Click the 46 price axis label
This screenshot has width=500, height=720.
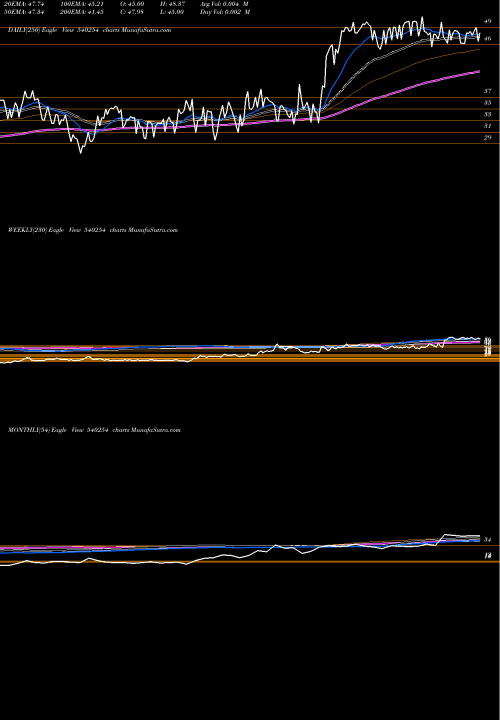point(488,39)
